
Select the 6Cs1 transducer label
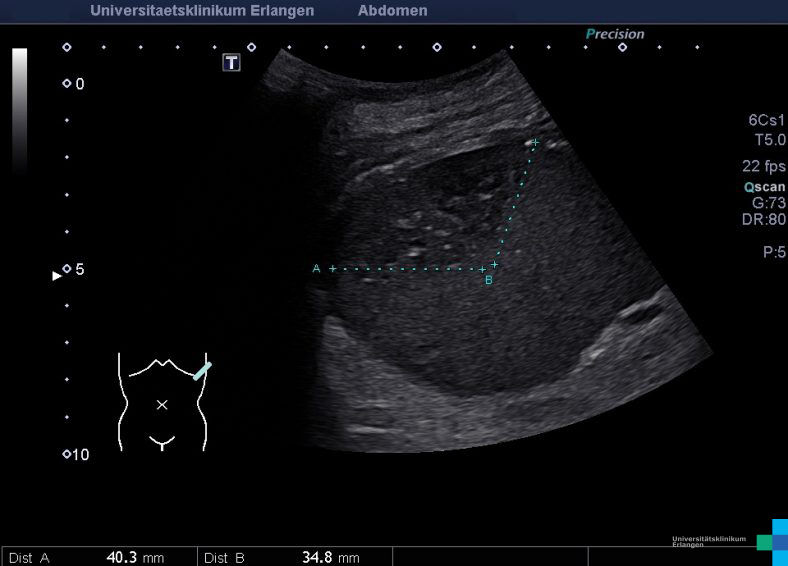click(x=767, y=121)
